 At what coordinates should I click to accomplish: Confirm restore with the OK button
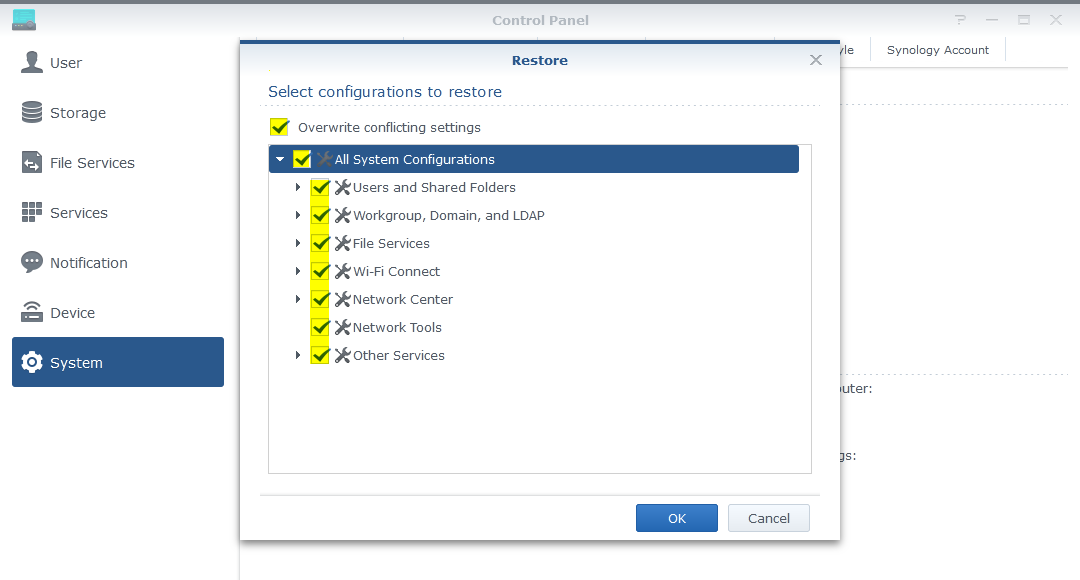676,518
